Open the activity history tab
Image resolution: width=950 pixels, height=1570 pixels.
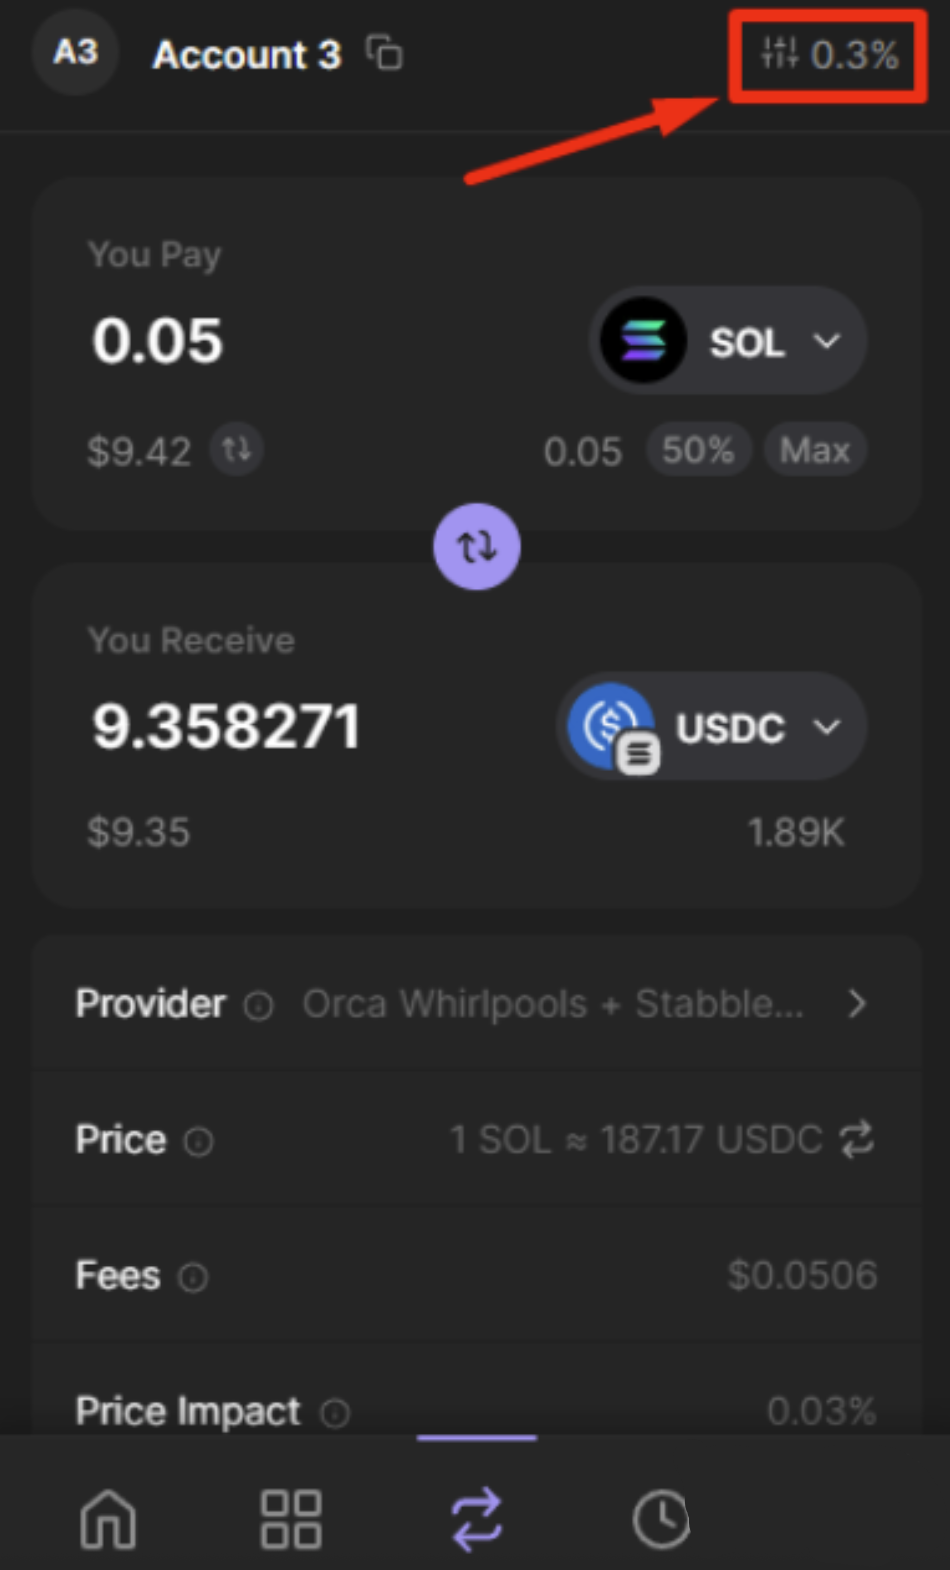tap(661, 1518)
